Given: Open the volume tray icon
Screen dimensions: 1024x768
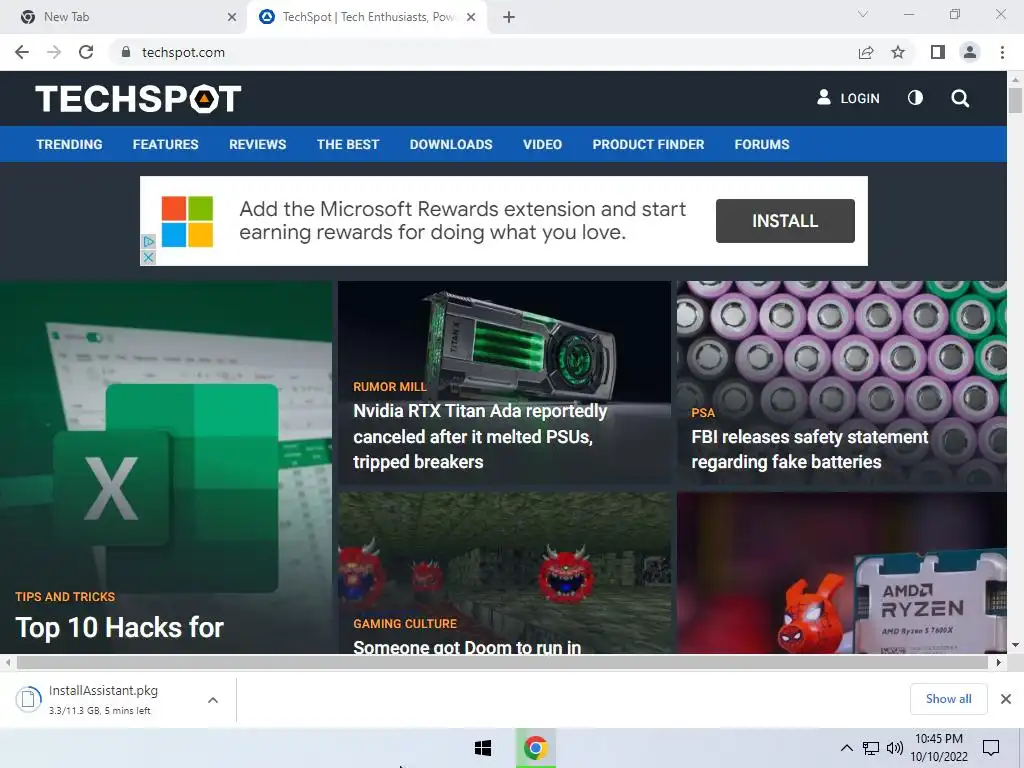Looking at the screenshot, I should pyautogui.click(x=895, y=748).
